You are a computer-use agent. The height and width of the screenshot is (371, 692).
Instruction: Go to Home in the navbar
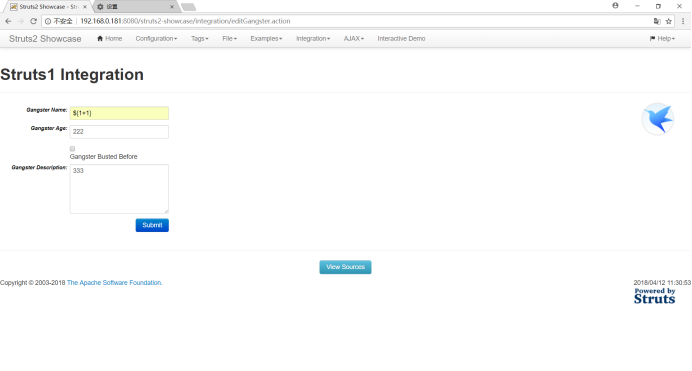[x=109, y=39]
